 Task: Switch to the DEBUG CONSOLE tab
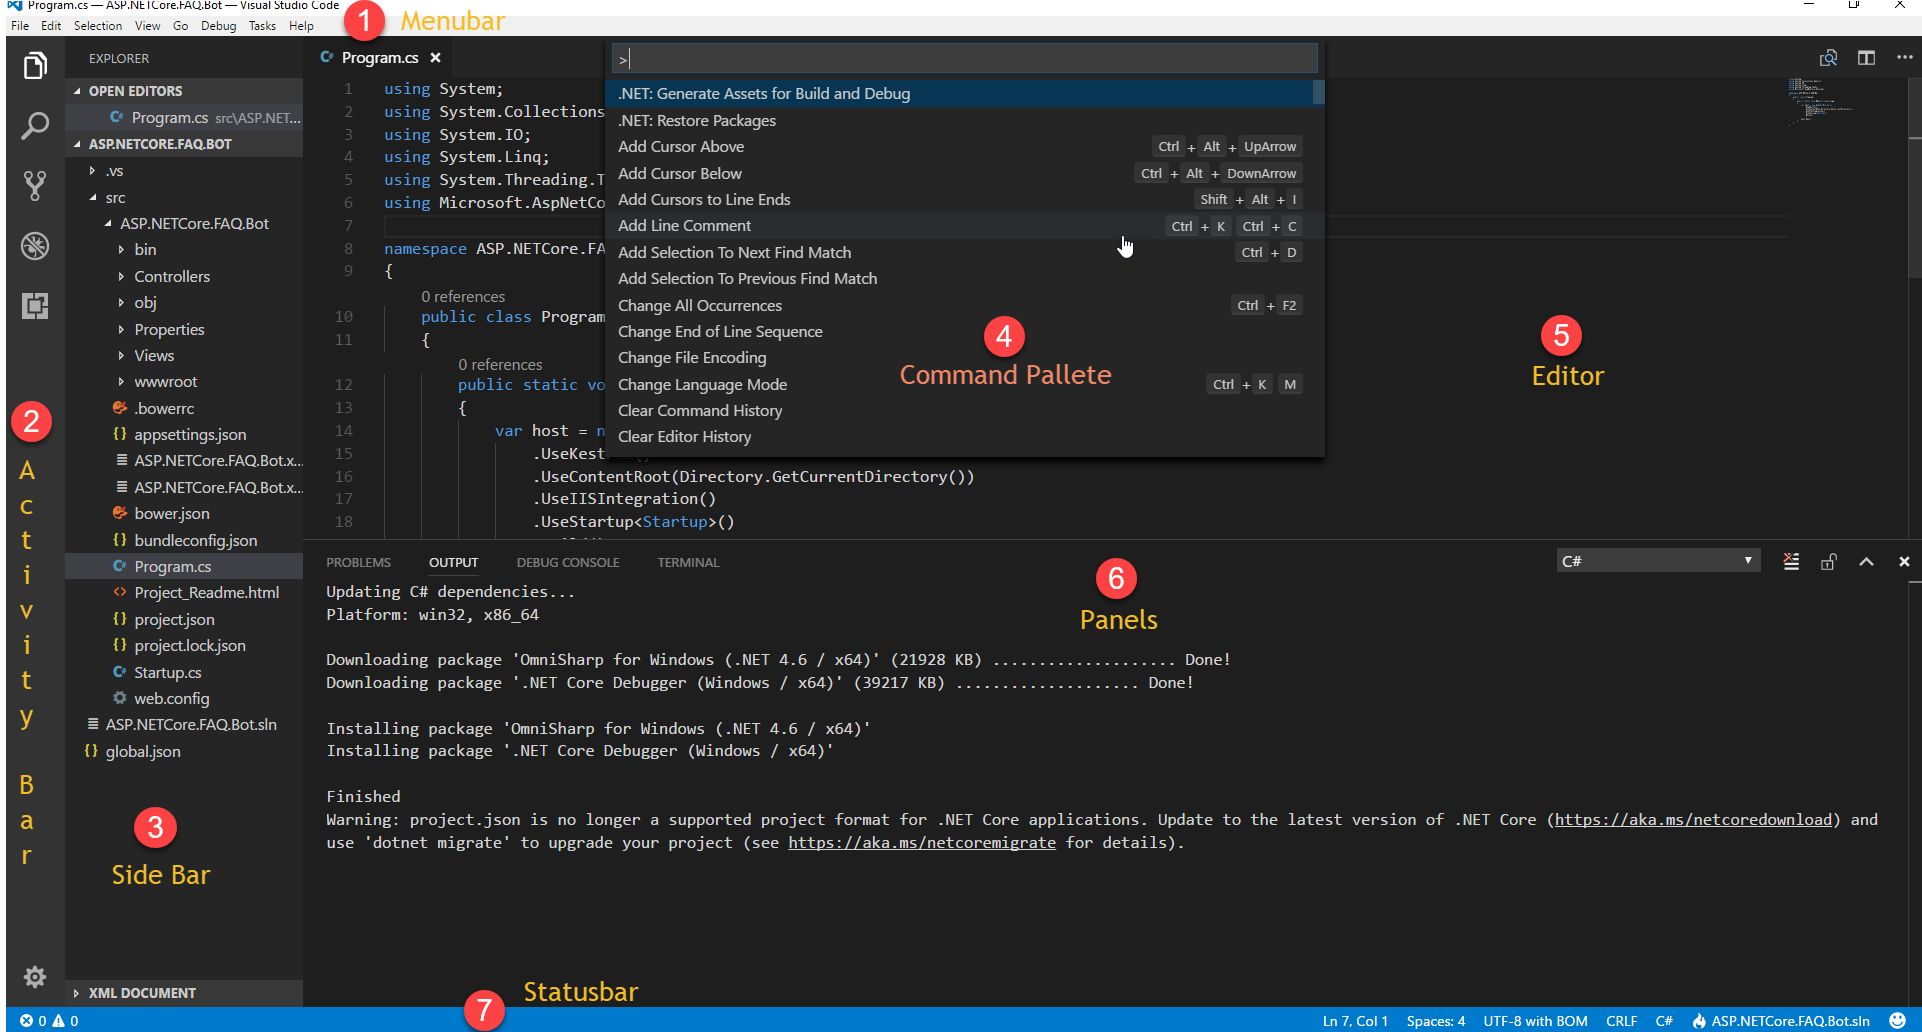pyautogui.click(x=568, y=563)
